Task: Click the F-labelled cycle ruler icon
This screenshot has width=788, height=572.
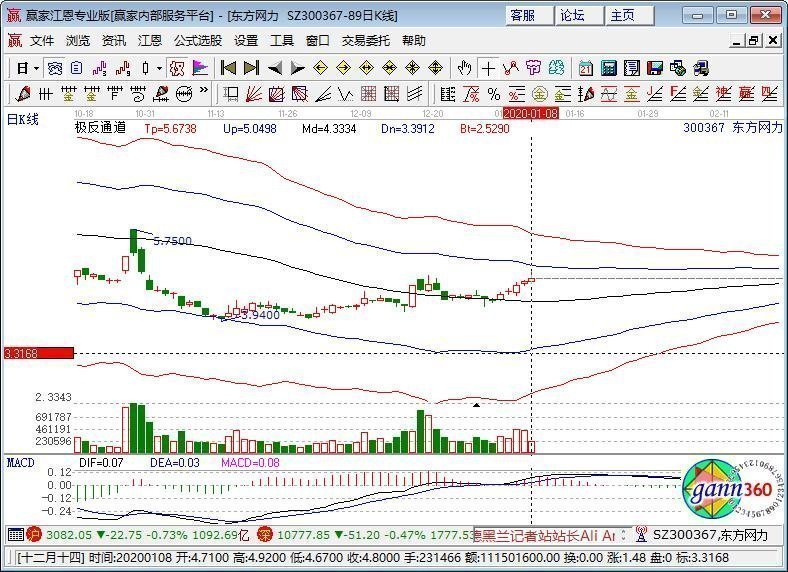Action: coord(115,94)
